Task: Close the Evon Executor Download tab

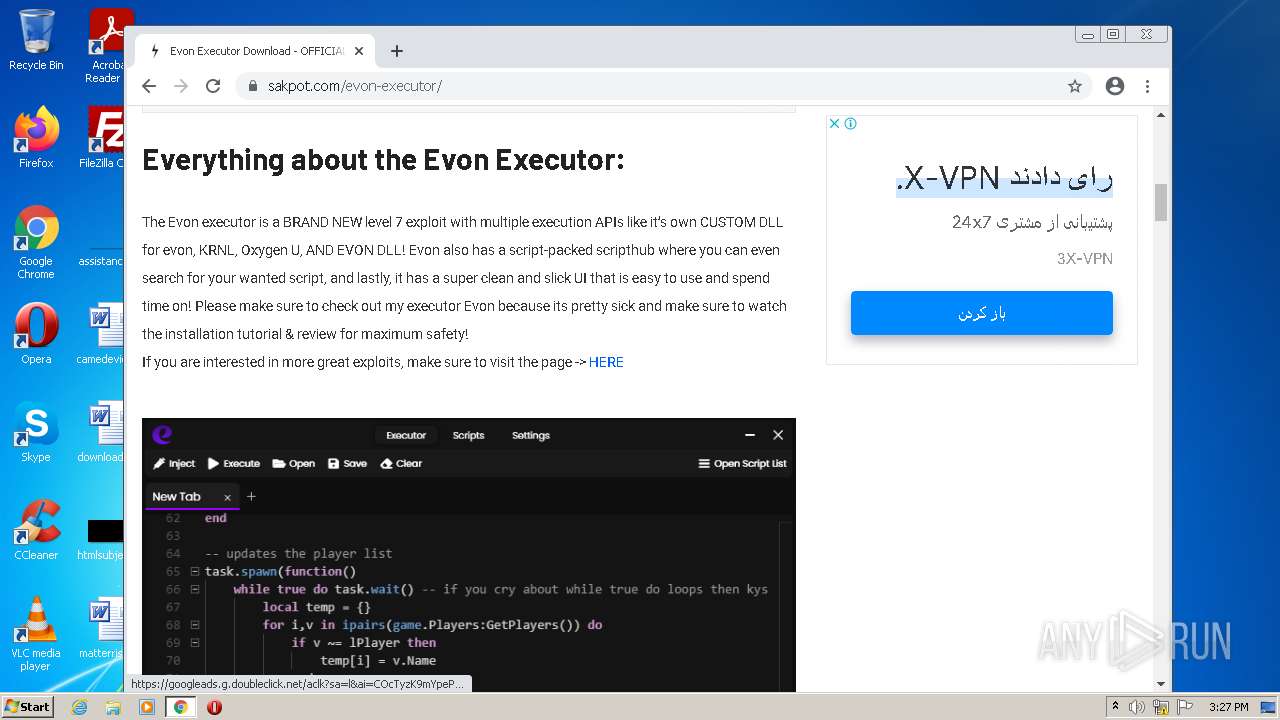Action: [x=359, y=51]
